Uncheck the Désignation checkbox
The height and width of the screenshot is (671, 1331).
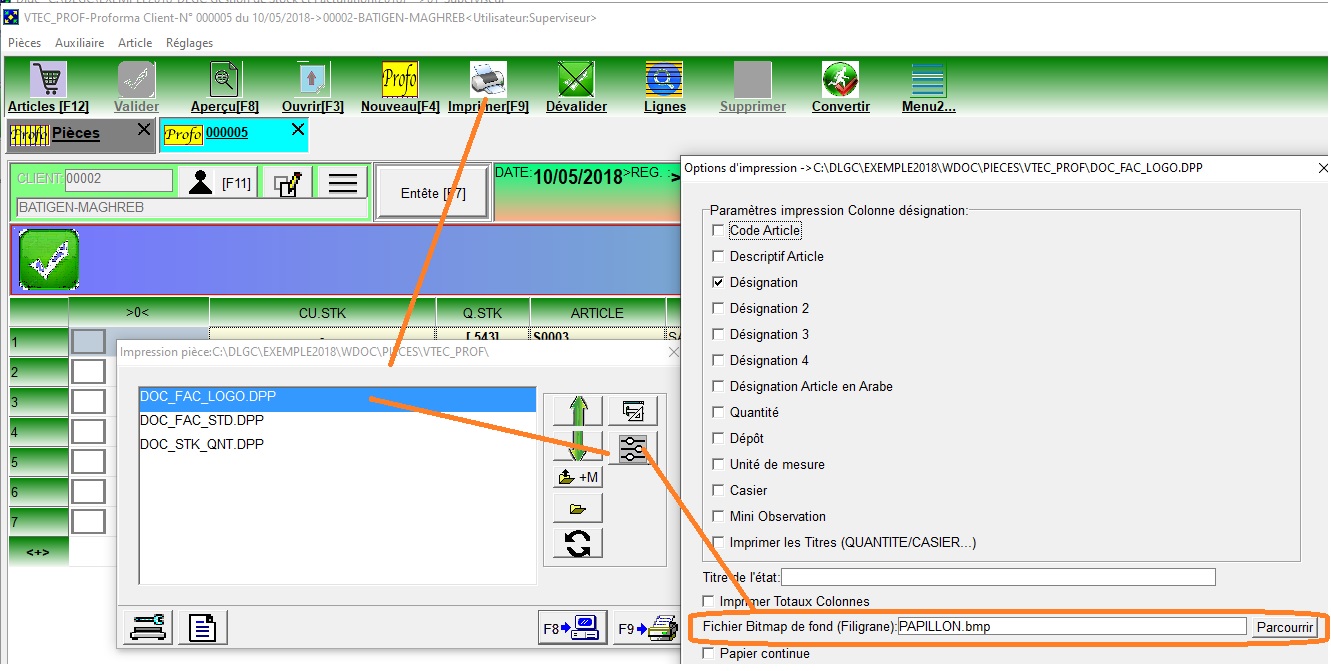(x=717, y=282)
